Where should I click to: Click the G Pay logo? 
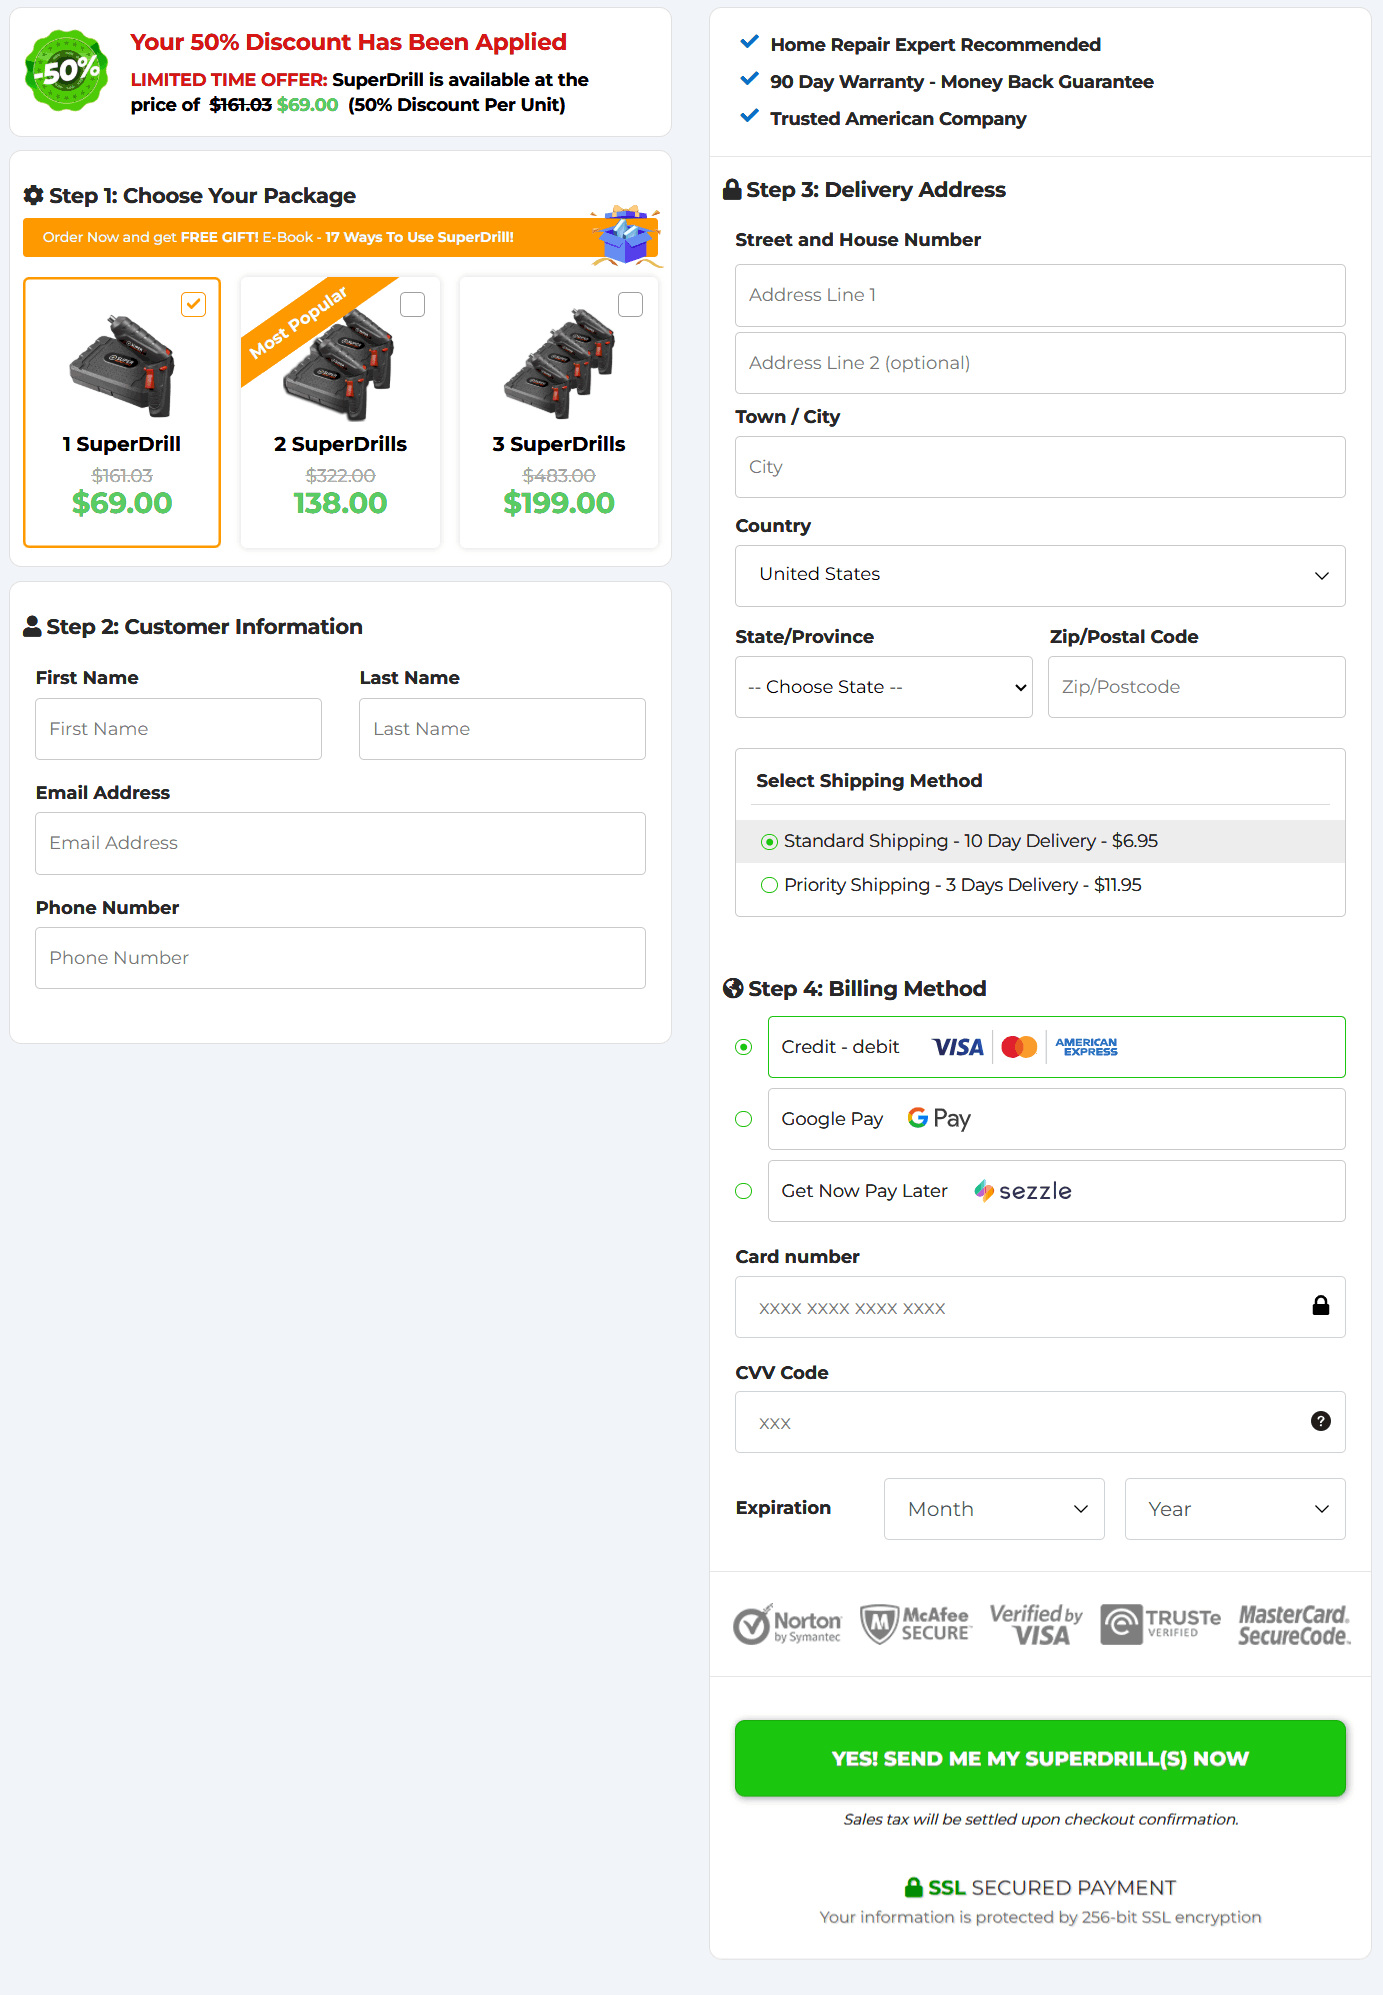click(x=939, y=1118)
